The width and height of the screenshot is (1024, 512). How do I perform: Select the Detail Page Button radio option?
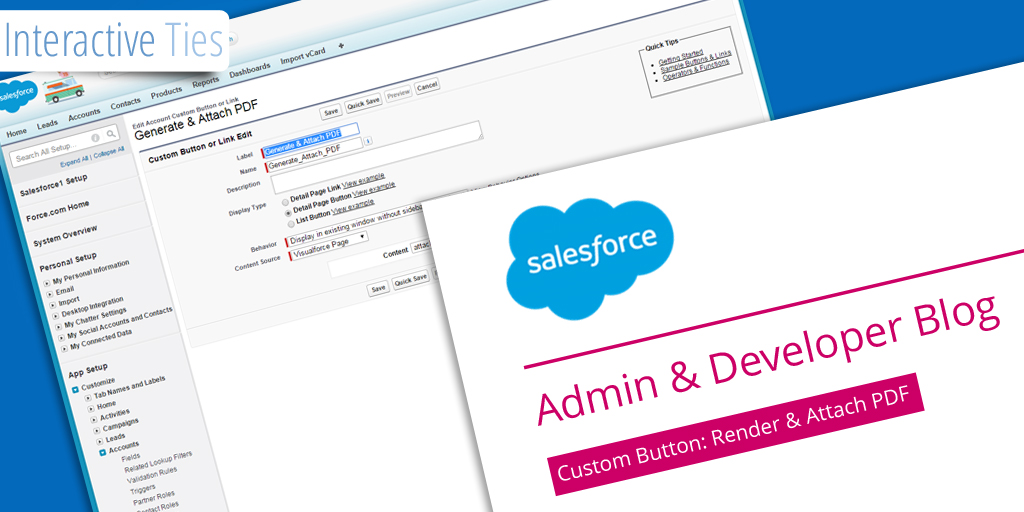click(288, 211)
